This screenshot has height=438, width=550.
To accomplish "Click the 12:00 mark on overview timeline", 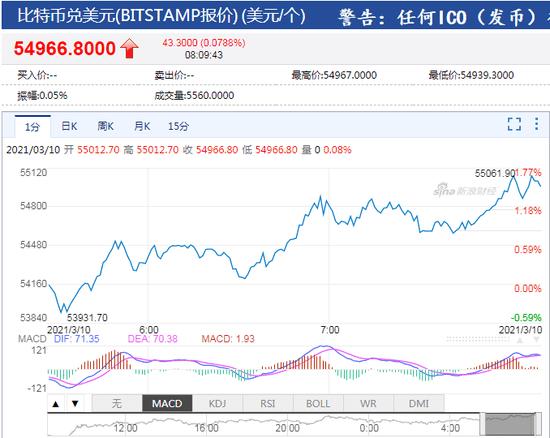I will pos(126,428).
